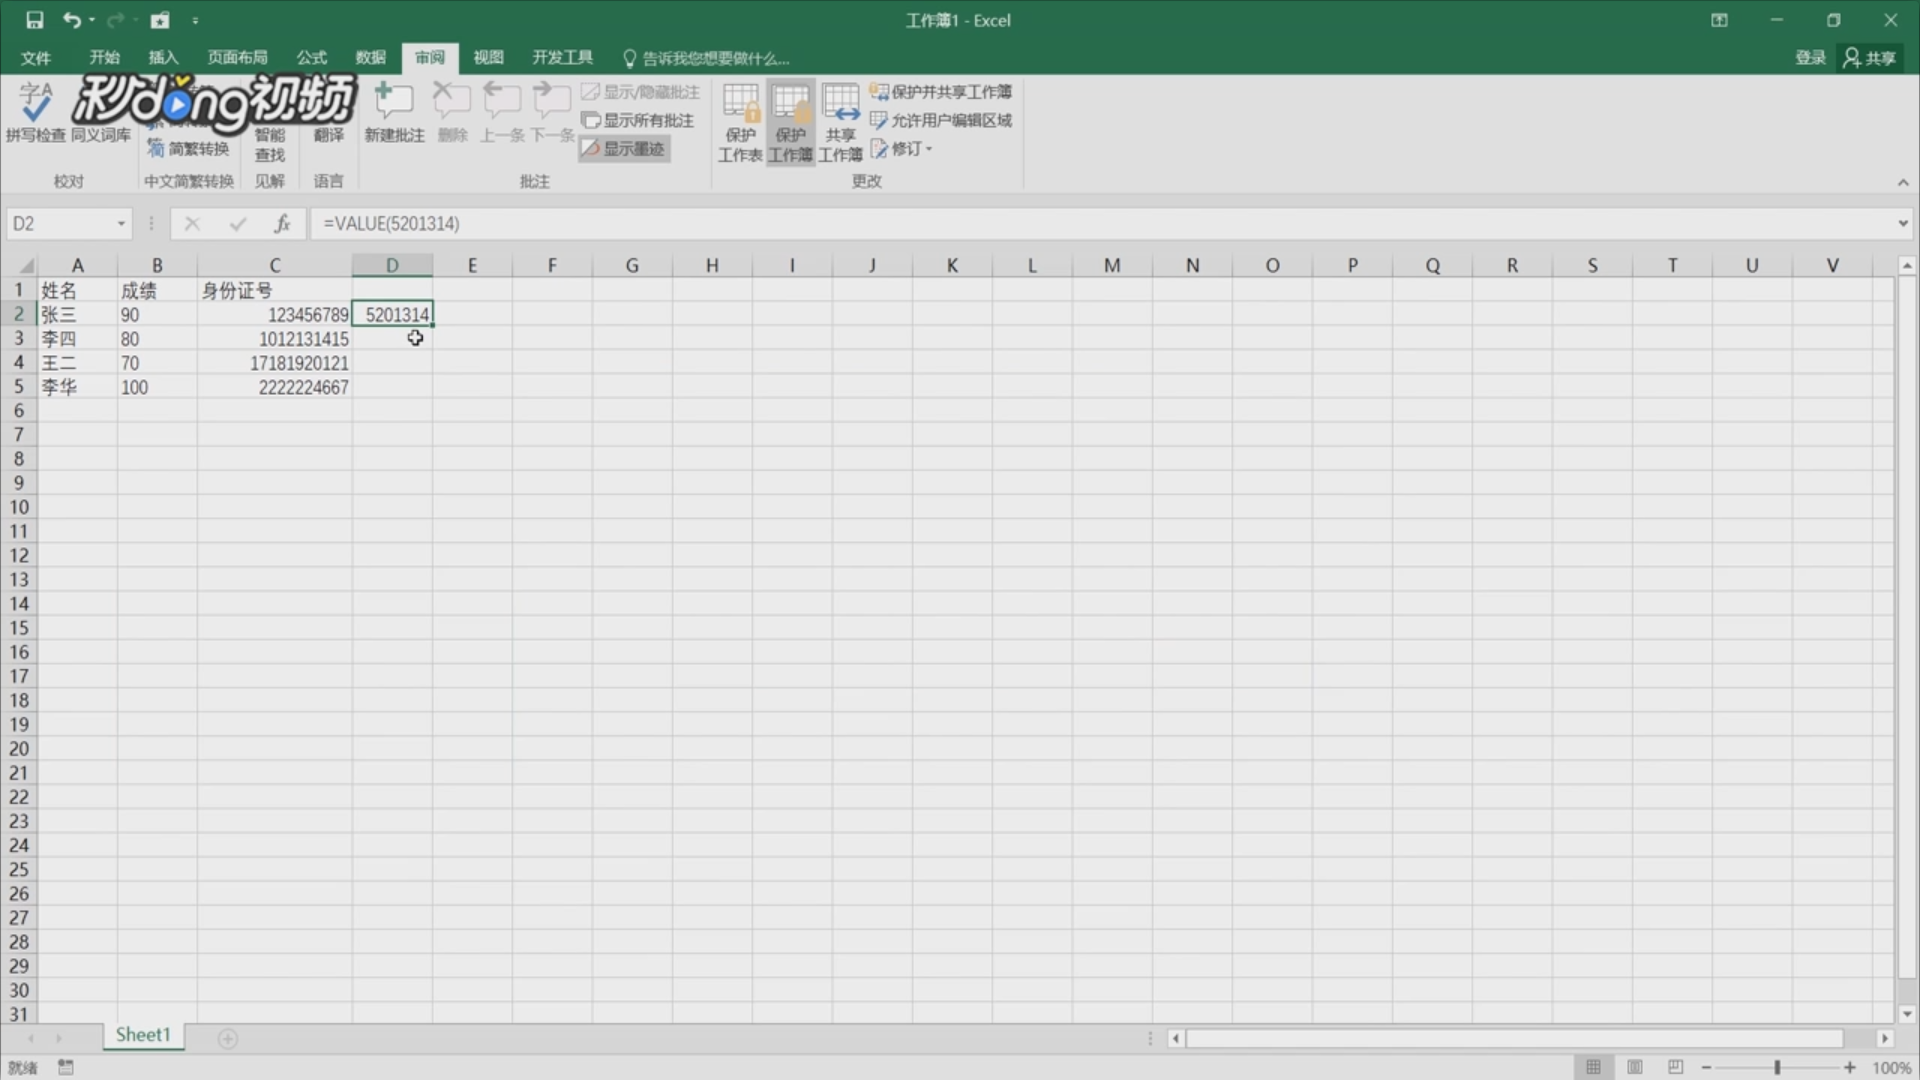The image size is (1920, 1080).
Task: Click Share Workbook icon
Action: point(840,122)
